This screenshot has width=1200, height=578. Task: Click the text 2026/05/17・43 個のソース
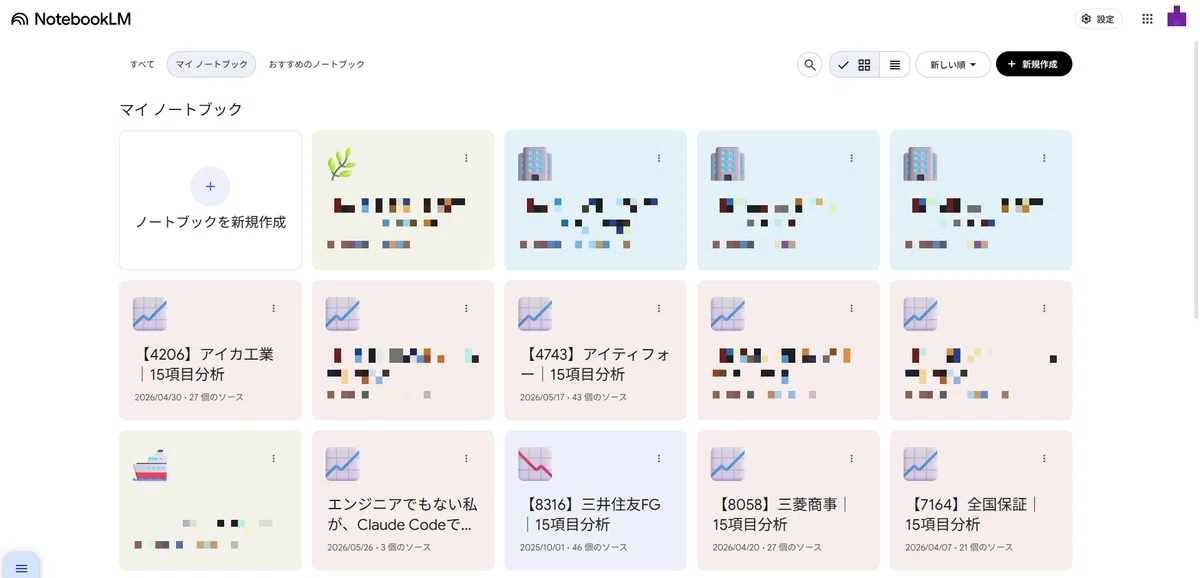pyautogui.click(x=574, y=397)
